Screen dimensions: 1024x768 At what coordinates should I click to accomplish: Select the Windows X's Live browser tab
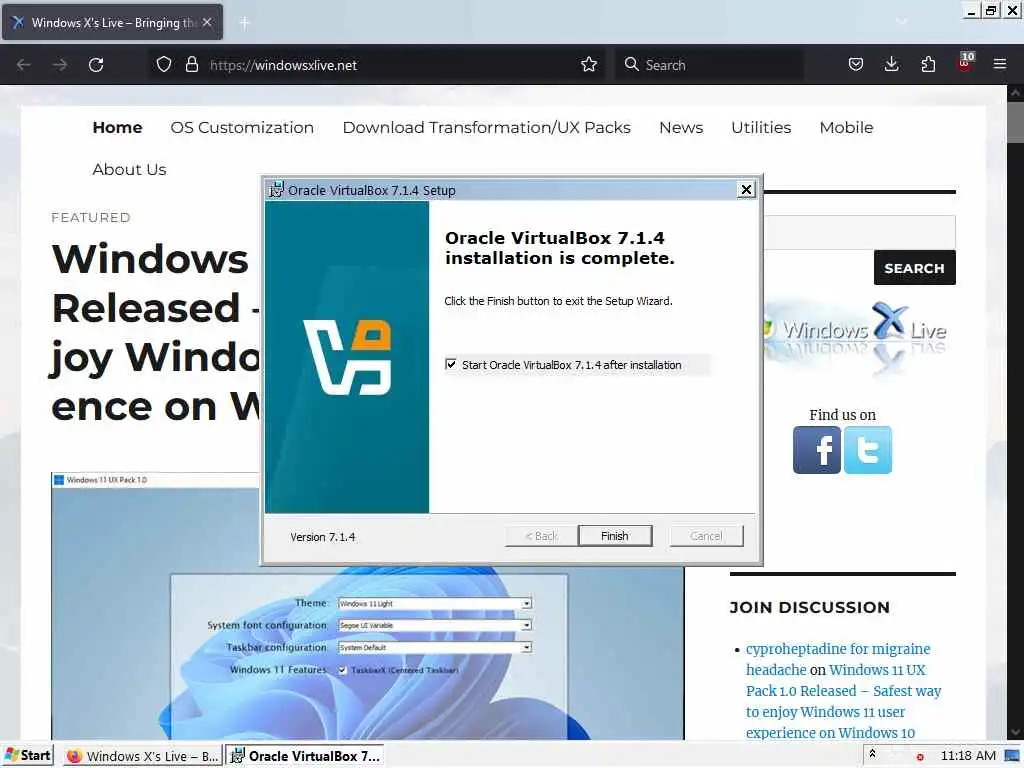[112, 22]
